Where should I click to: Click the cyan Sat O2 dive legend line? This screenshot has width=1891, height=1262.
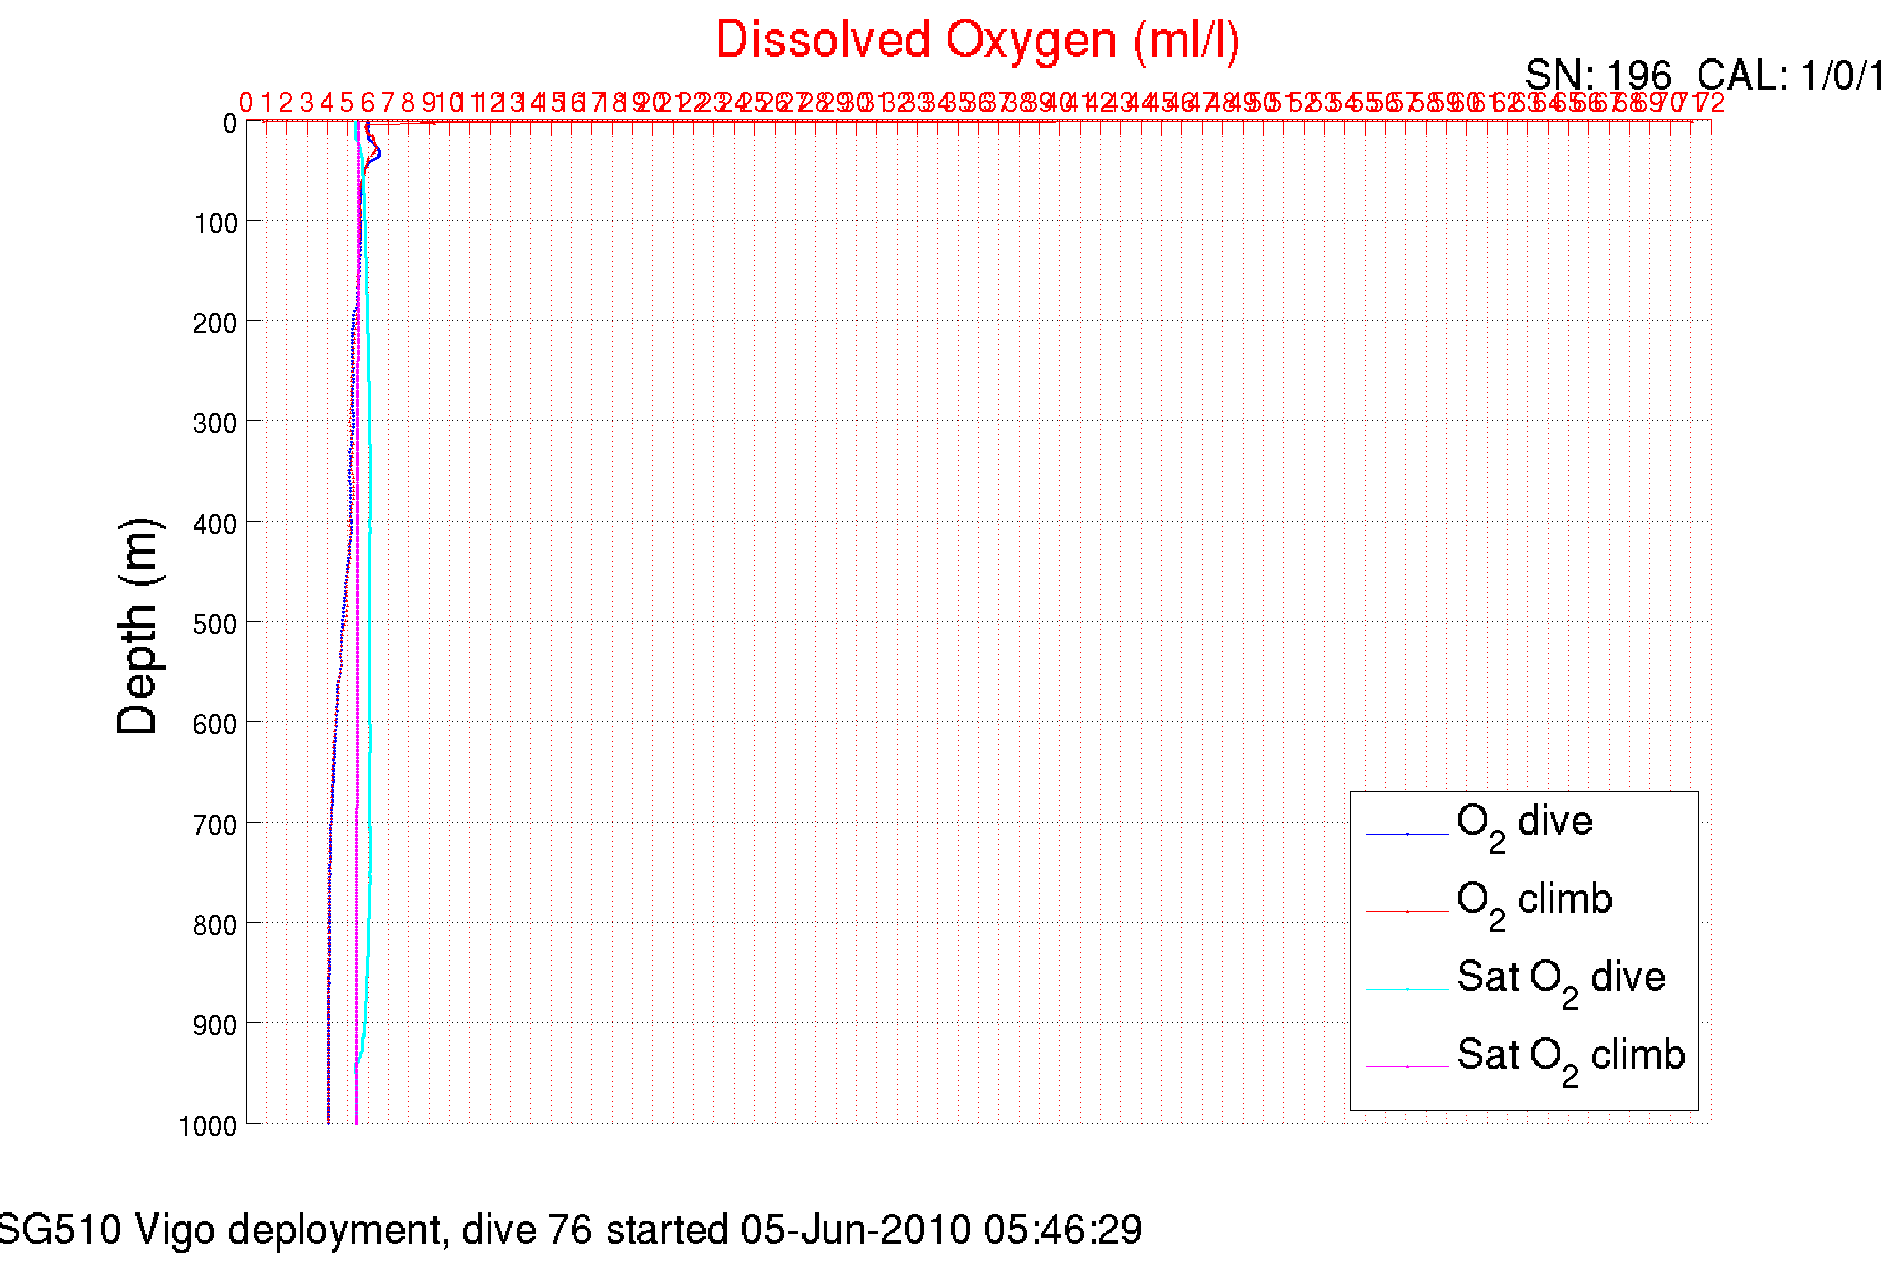(1407, 989)
